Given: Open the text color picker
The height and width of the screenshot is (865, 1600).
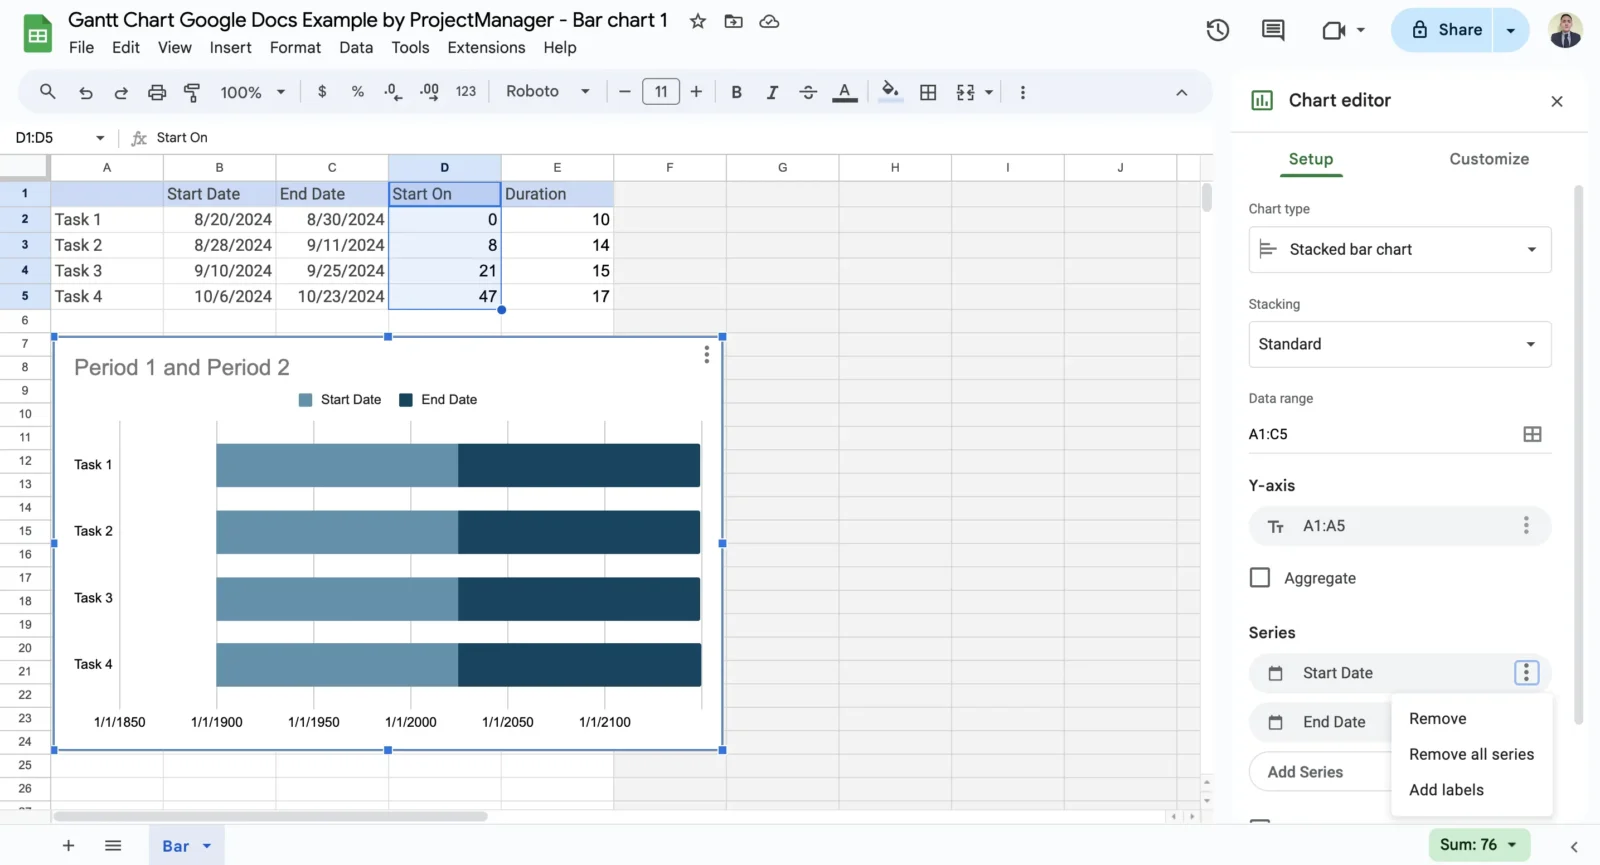Looking at the screenshot, I should [x=845, y=92].
